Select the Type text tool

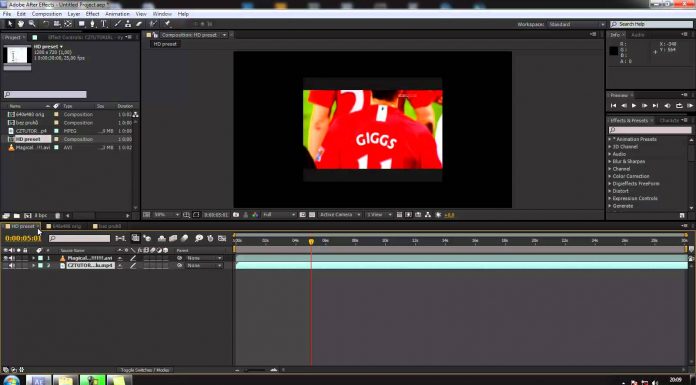pos(103,24)
